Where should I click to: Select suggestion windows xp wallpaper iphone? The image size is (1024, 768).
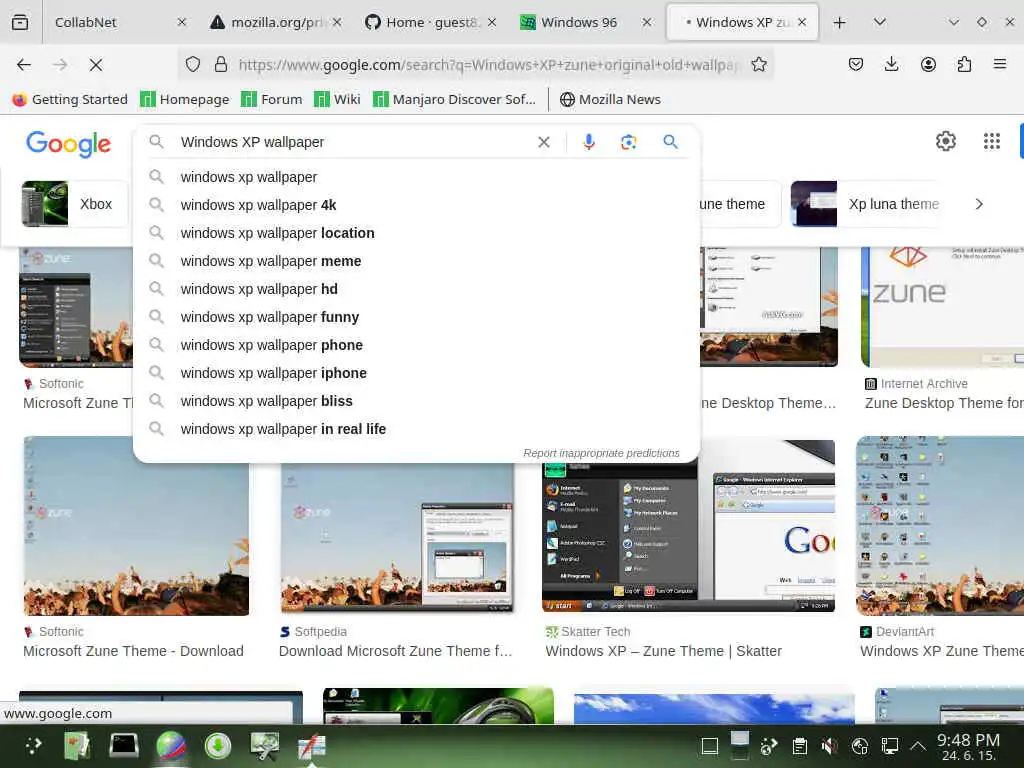point(417,373)
